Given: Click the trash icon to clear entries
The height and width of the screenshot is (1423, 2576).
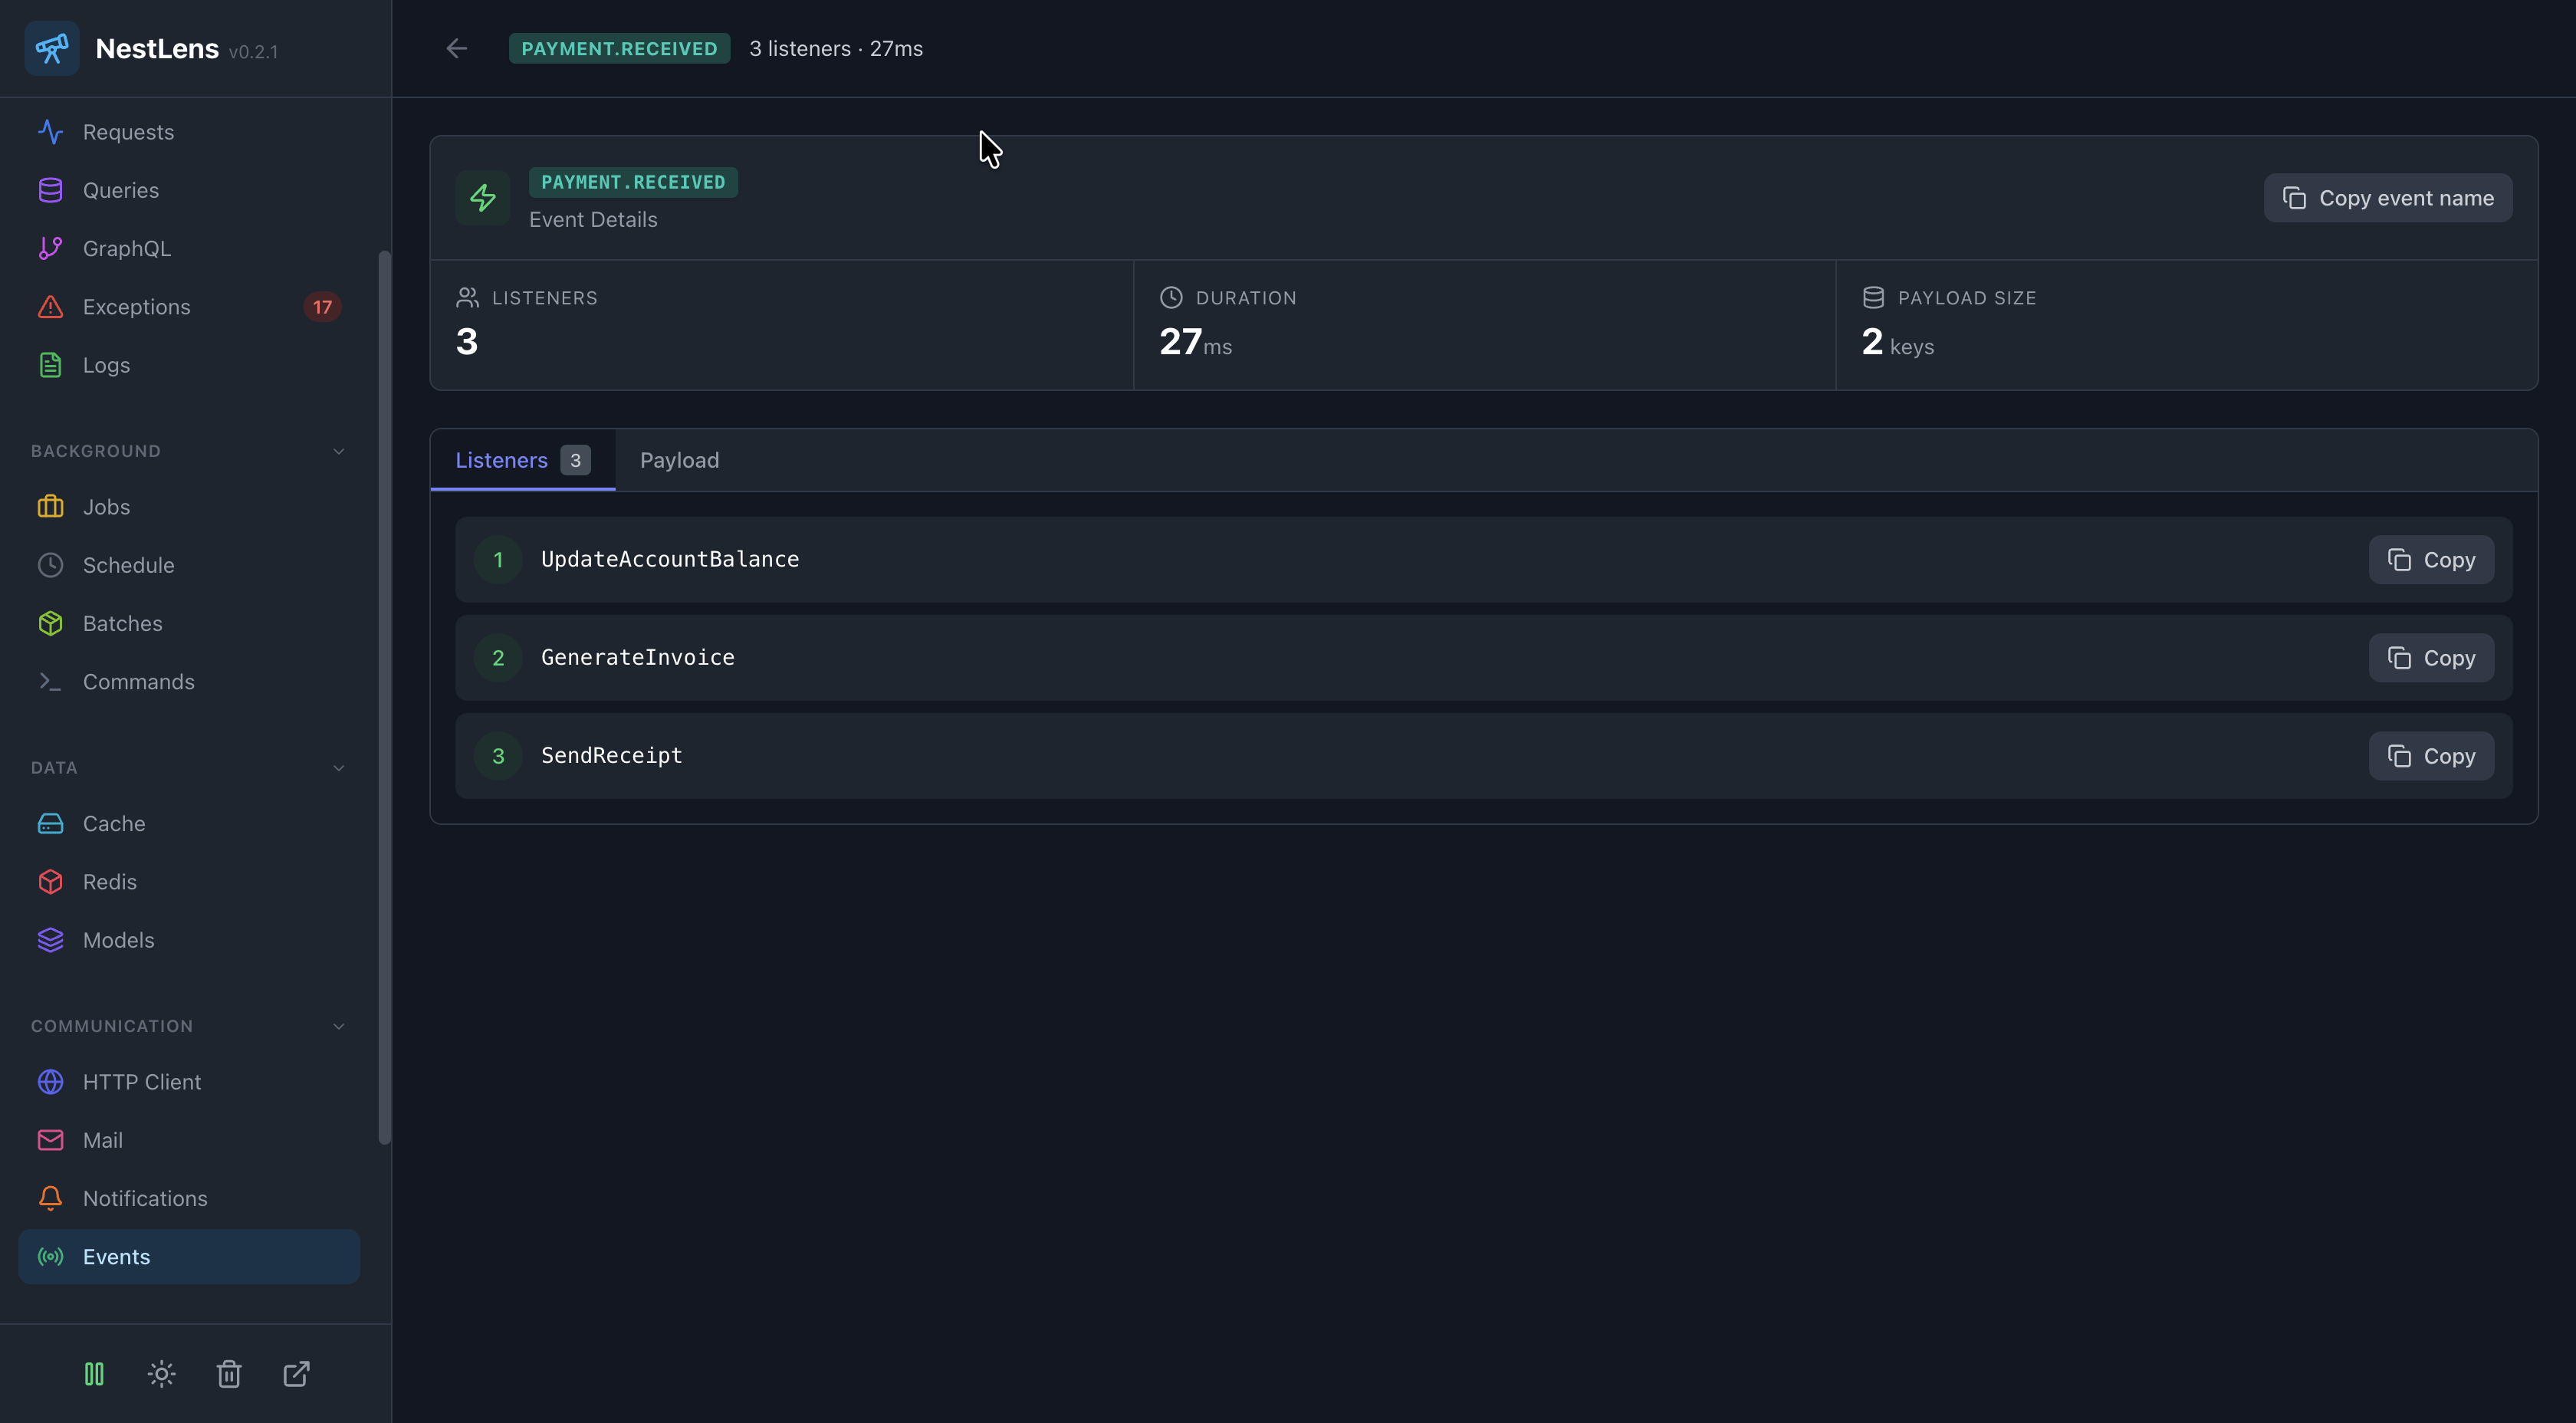Looking at the screenshot, I should (229, 1374).
